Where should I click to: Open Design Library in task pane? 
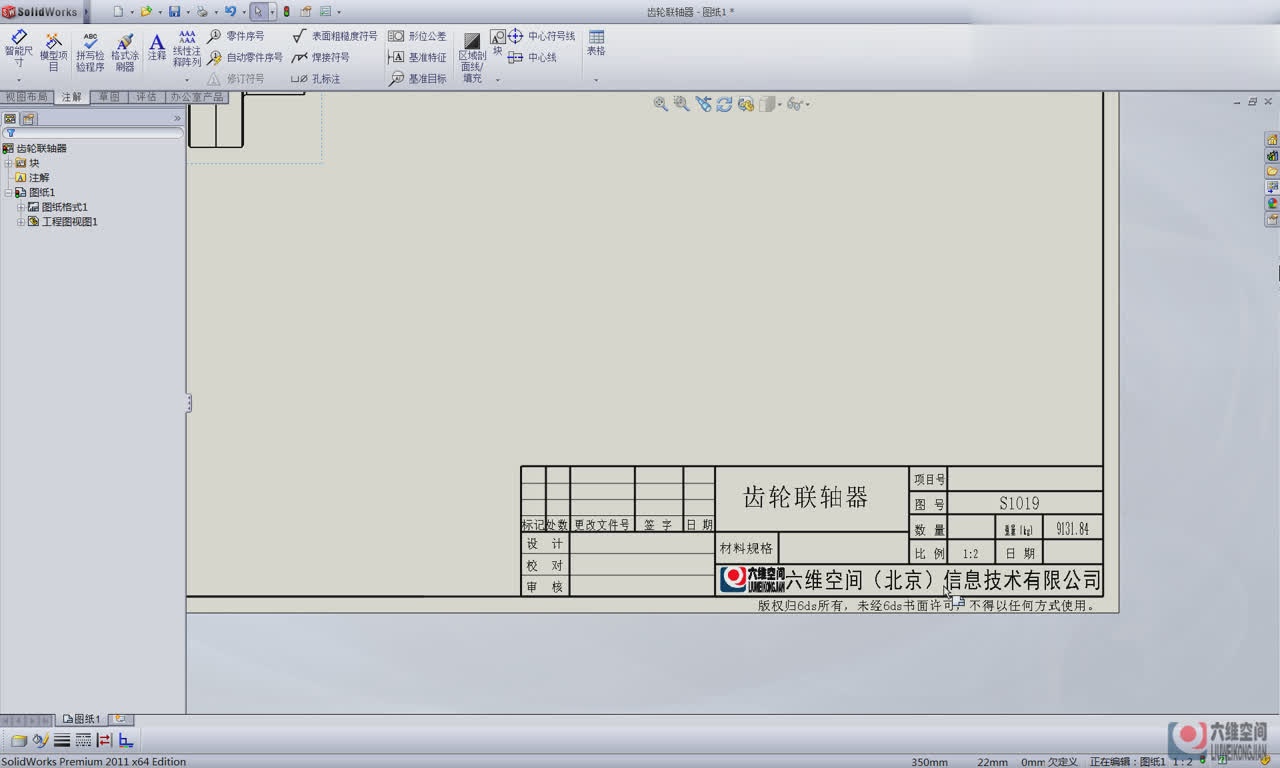point(1272,156)
